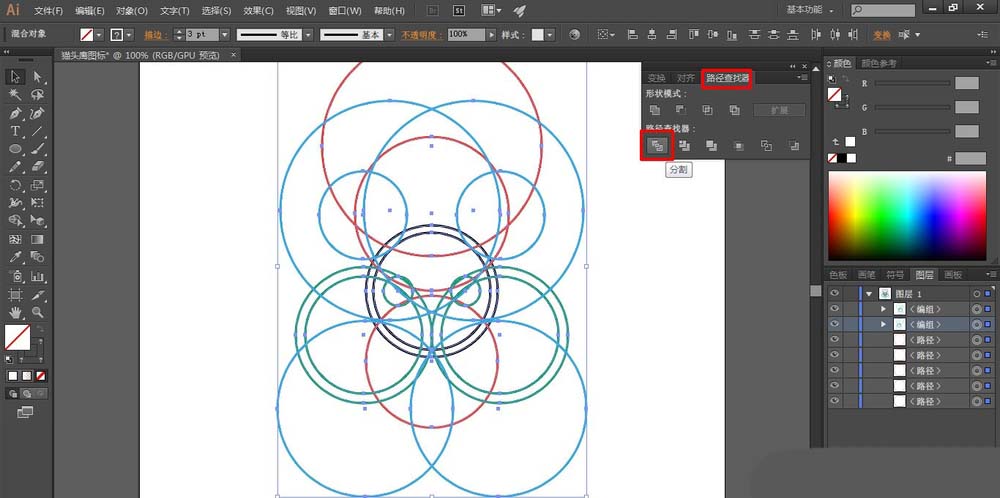Select the Pen tool

click(15, 113)
